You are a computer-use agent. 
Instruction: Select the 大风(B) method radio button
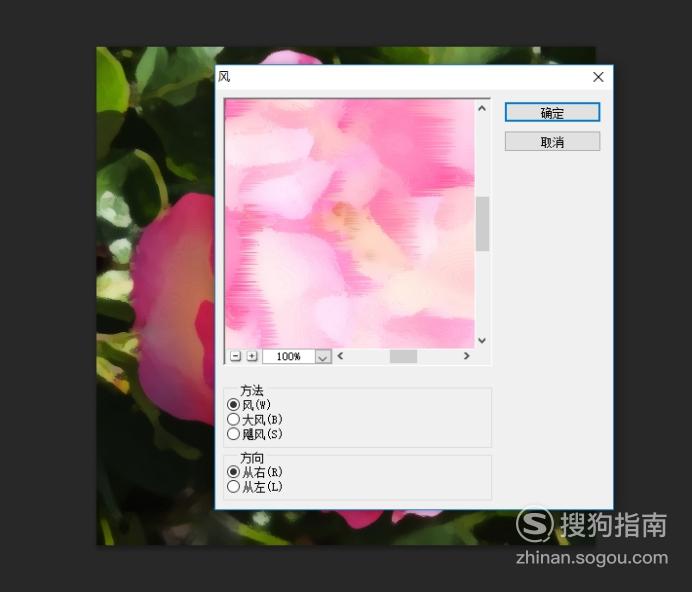(x=233, y=419)
